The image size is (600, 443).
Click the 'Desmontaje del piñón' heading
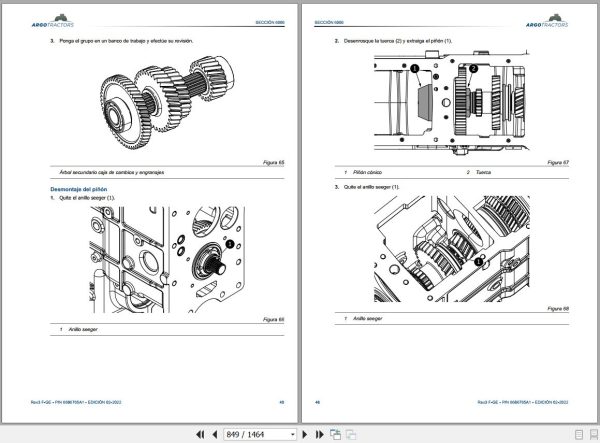[79, 189]
